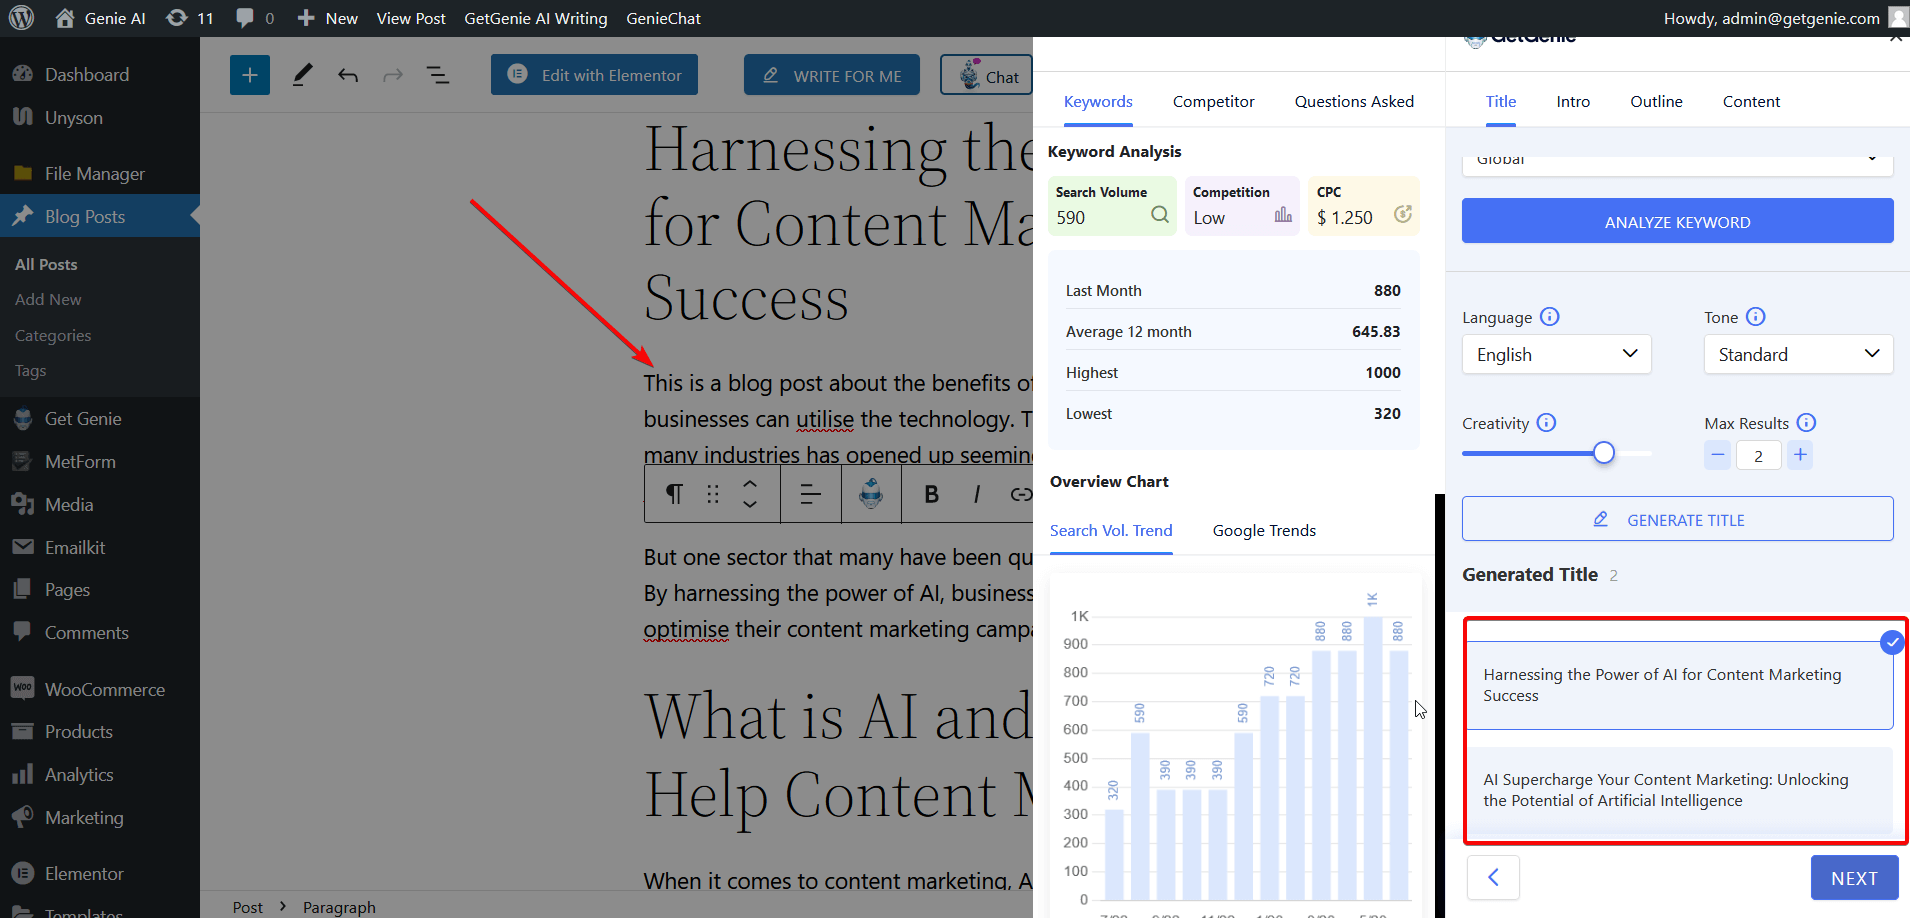
Task: Adjust the Creativity slider handle
Action: point(1604,453)
